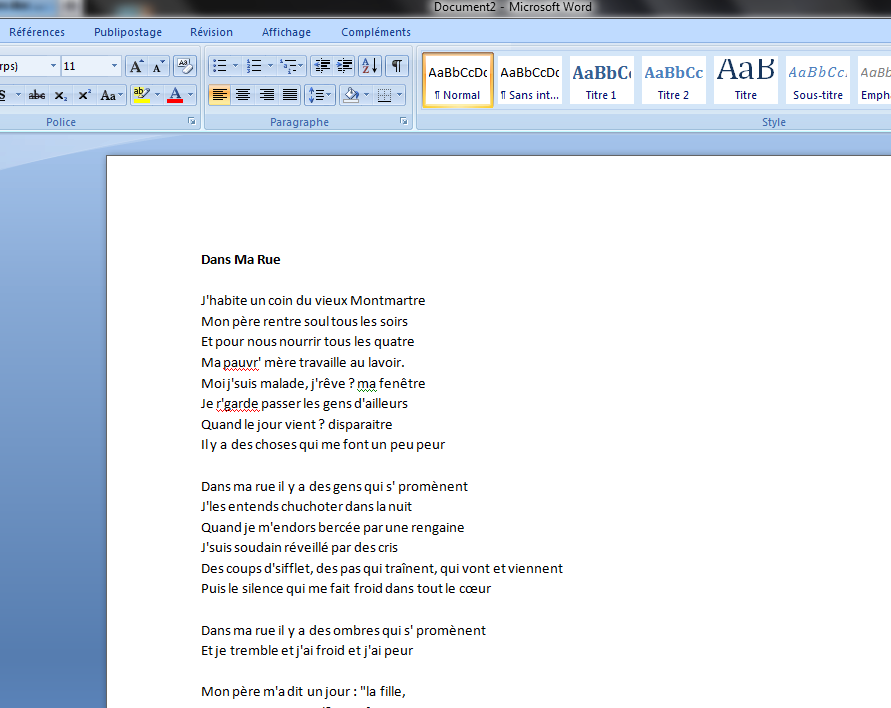Toggle underline with the S button
Screen dimensions: 891x708
[x=5, y=95]
